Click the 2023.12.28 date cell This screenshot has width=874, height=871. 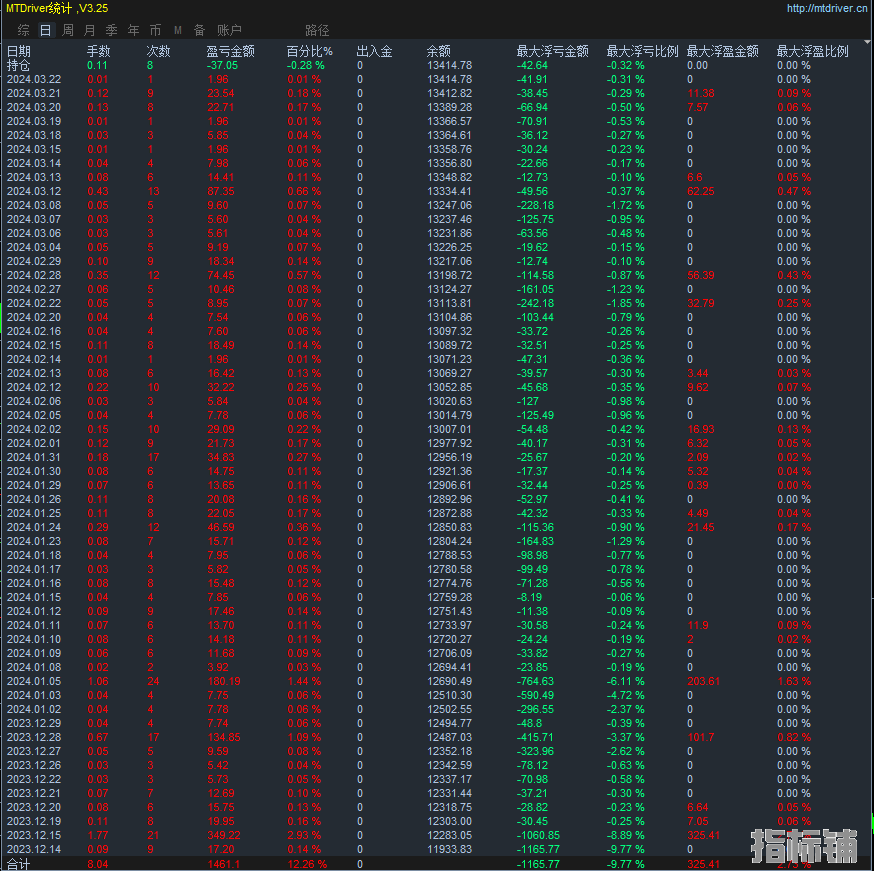coord(34,737)
